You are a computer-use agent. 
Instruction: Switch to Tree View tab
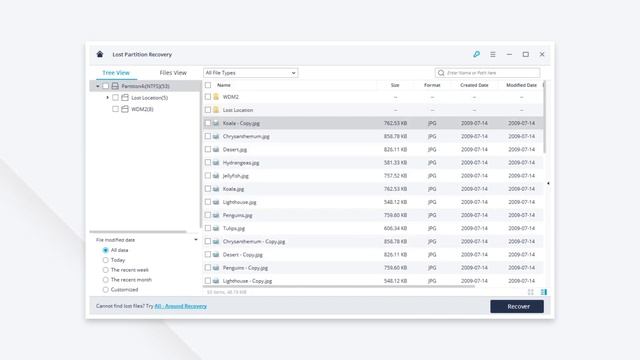(116, 73)
